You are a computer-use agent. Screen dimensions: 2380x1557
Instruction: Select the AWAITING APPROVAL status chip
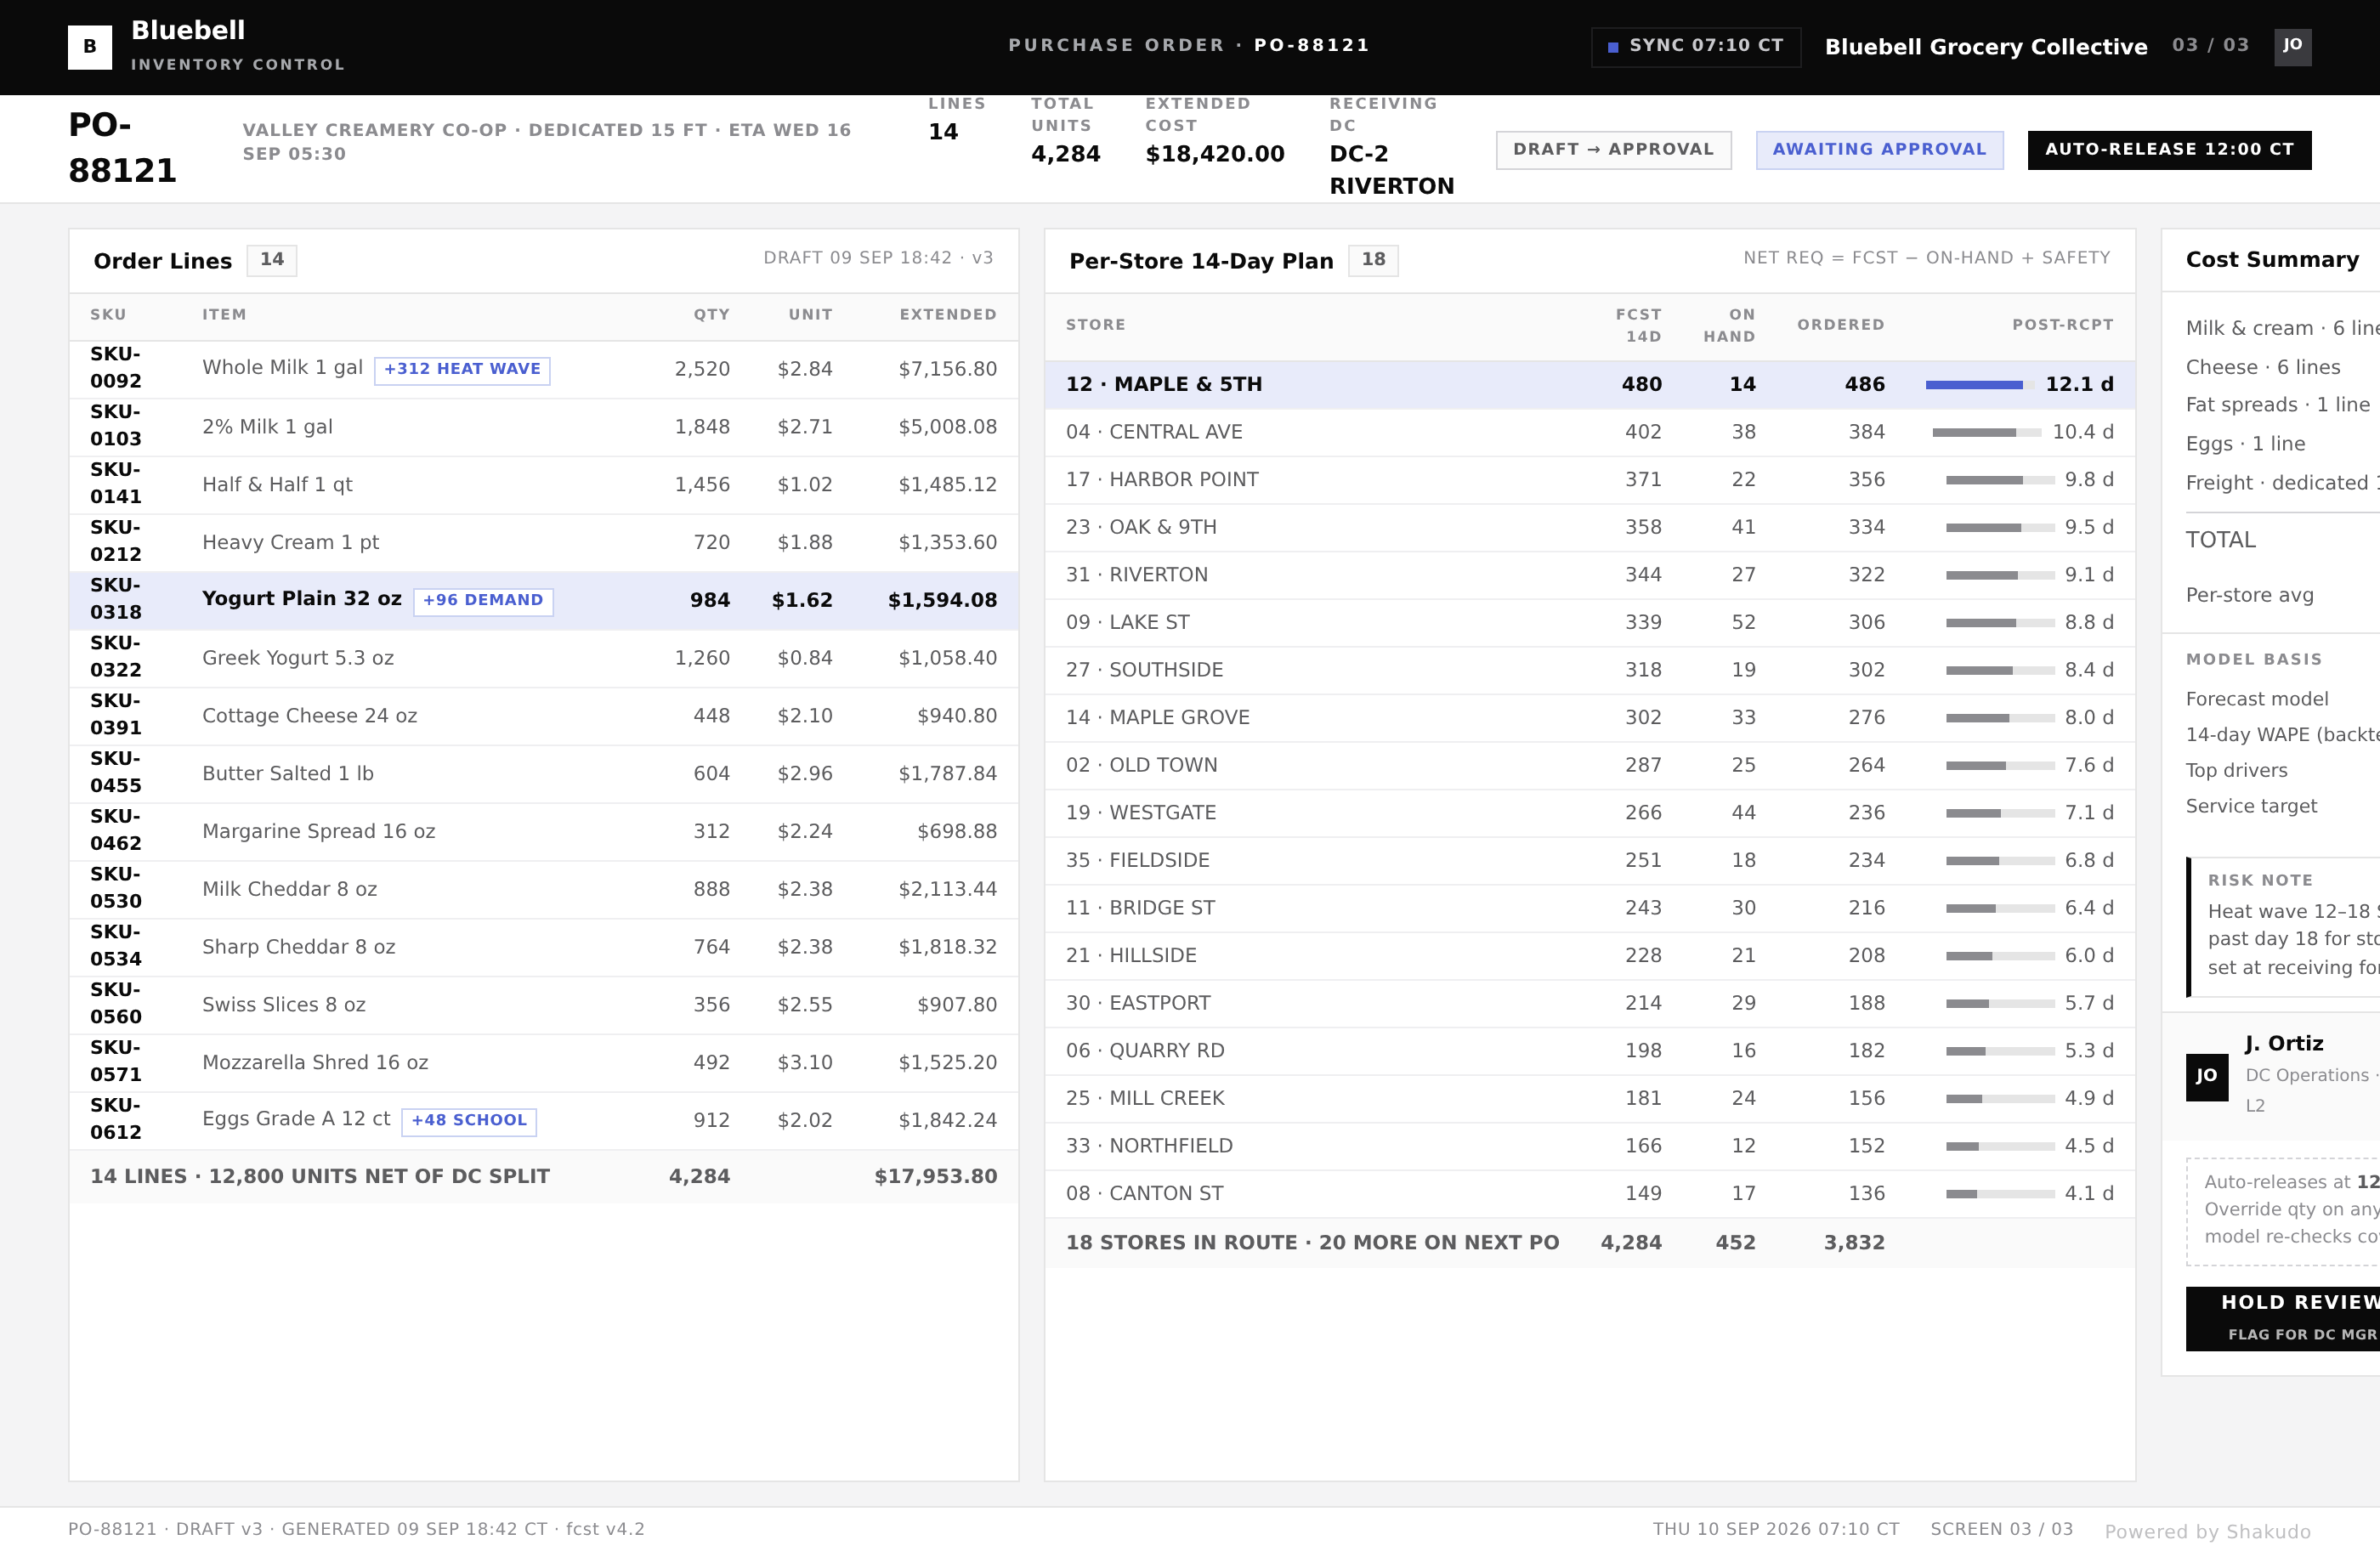pyautogui.click(x=1879, y=150)
